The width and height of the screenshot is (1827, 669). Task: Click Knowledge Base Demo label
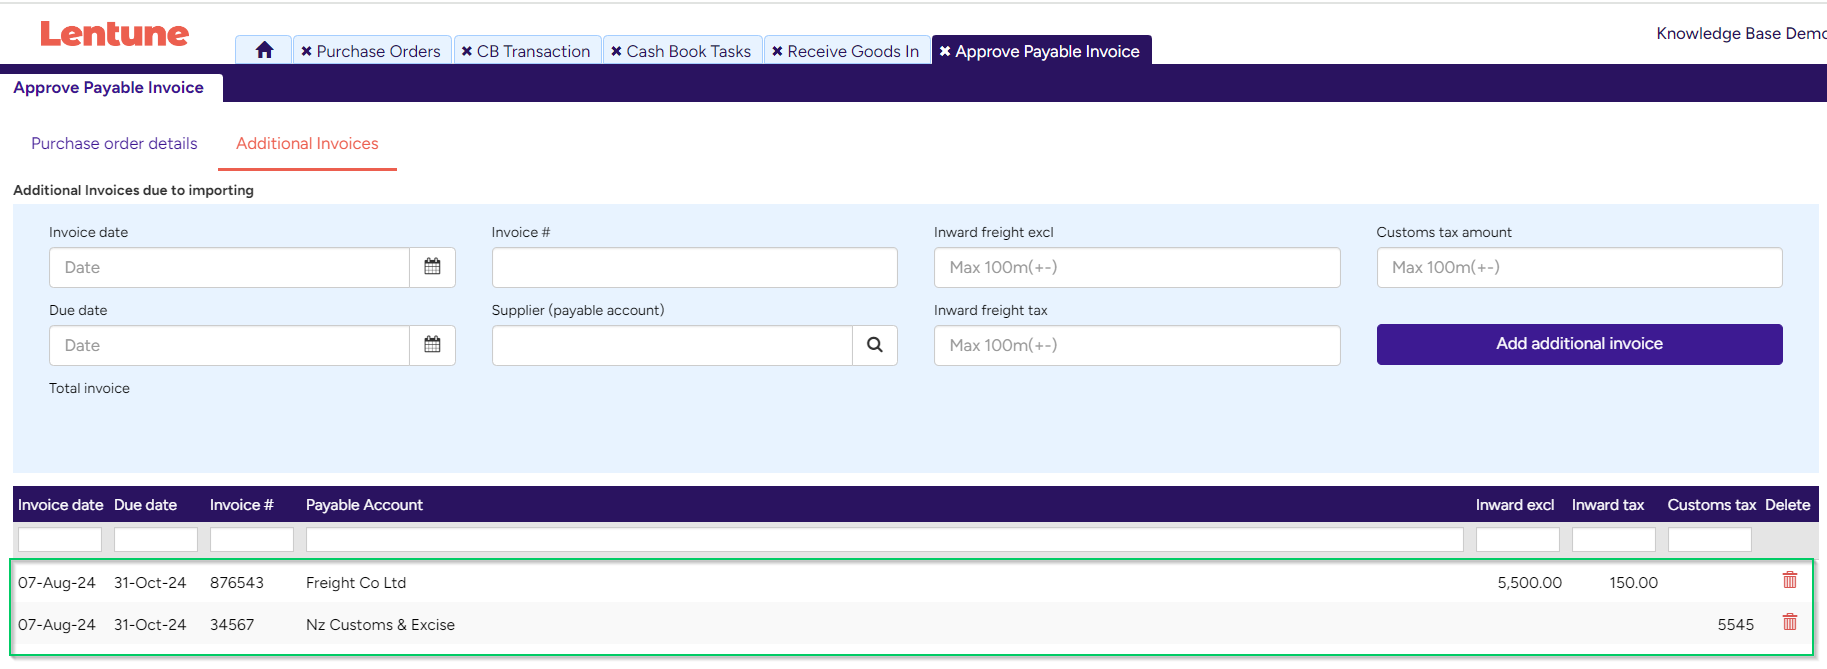pos(1741,33)
